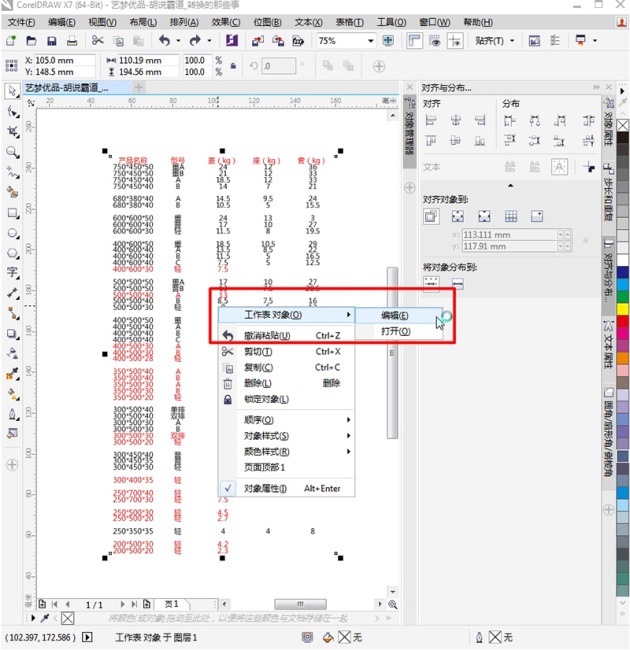630x650 pixels.
Task: Select the Text tool (字)
Action: [12, 273]
